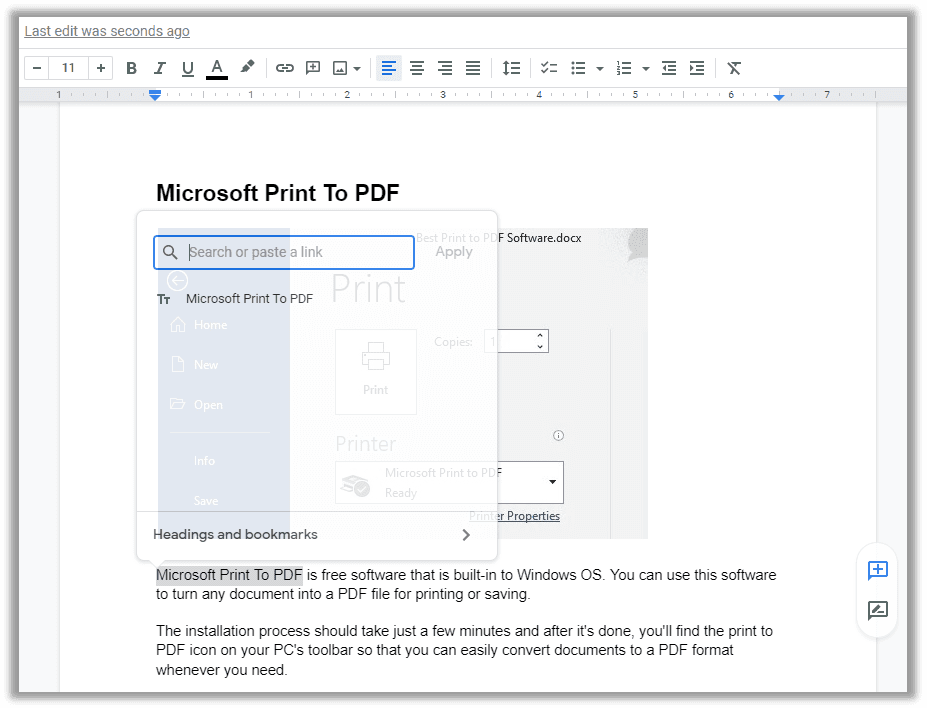This screenshot has width=927, height=708.
Task: Click the Search or paste a link field
Action: coord(283,252)
